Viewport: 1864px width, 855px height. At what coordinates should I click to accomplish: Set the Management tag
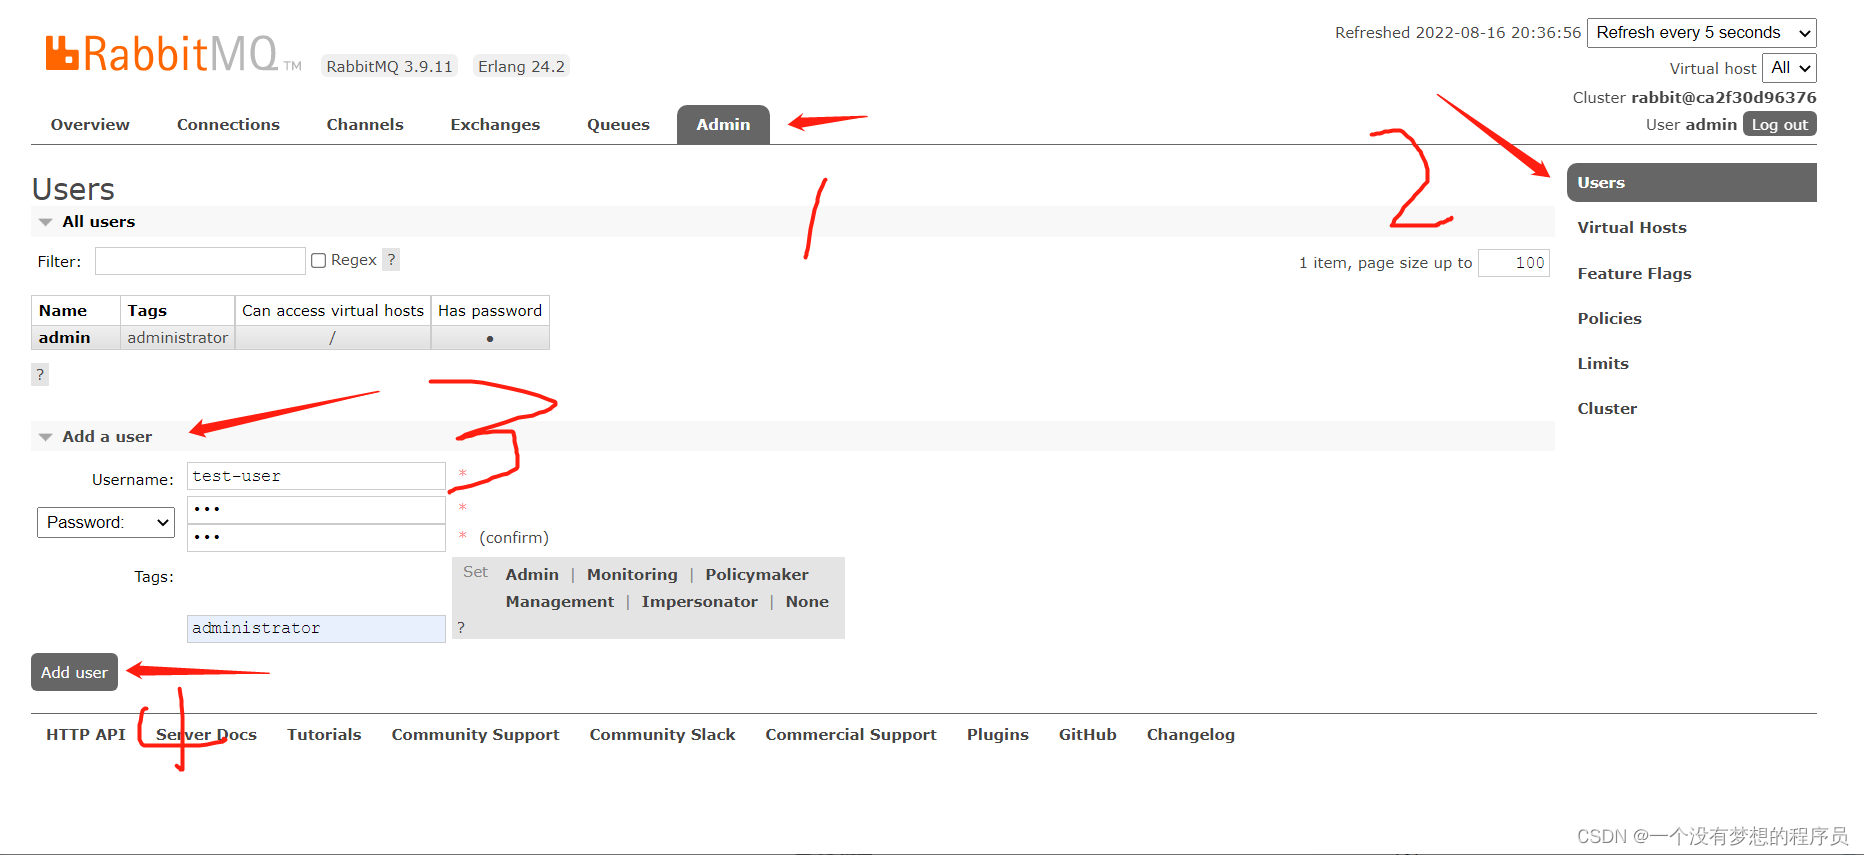tap(560, 602)
